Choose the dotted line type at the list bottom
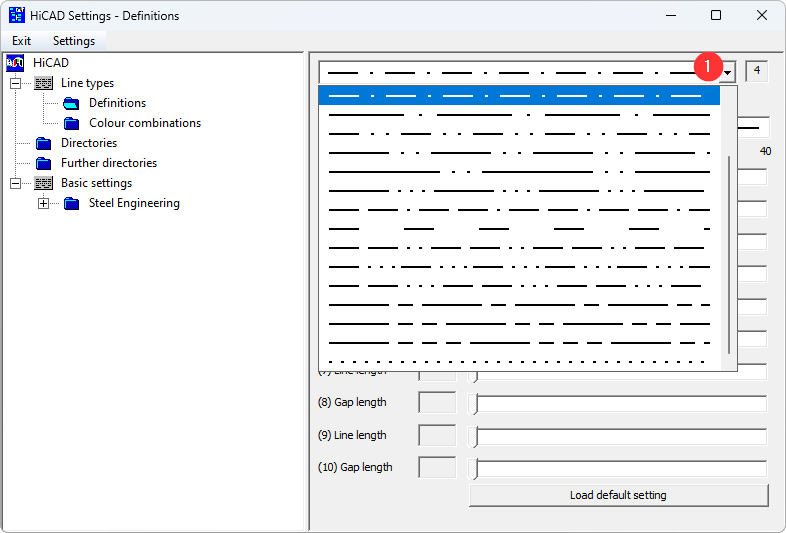Image resolution: width=786 pixels, height=533 pixels. (519, 362)
